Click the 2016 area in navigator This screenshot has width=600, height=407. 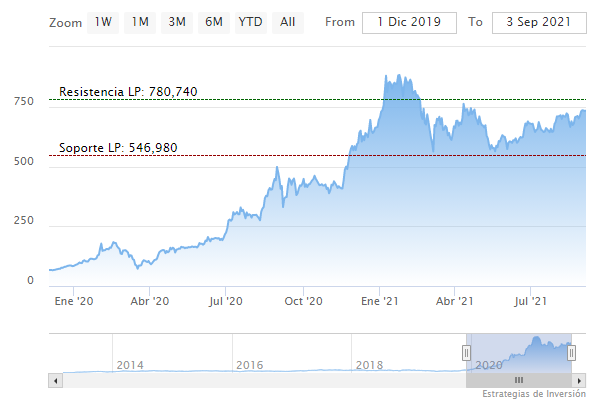click(x=250, y=365)
